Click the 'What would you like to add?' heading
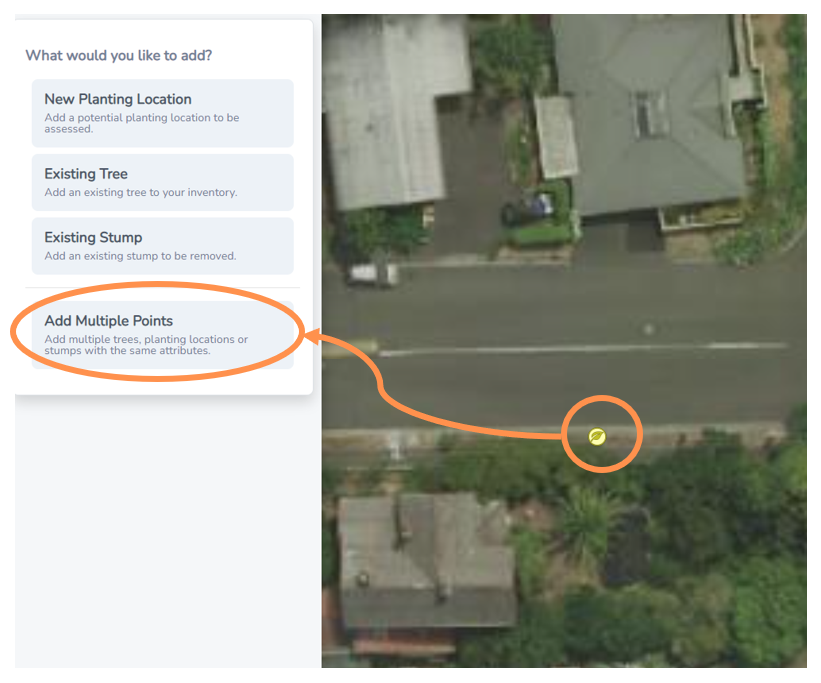 (119, 56)
